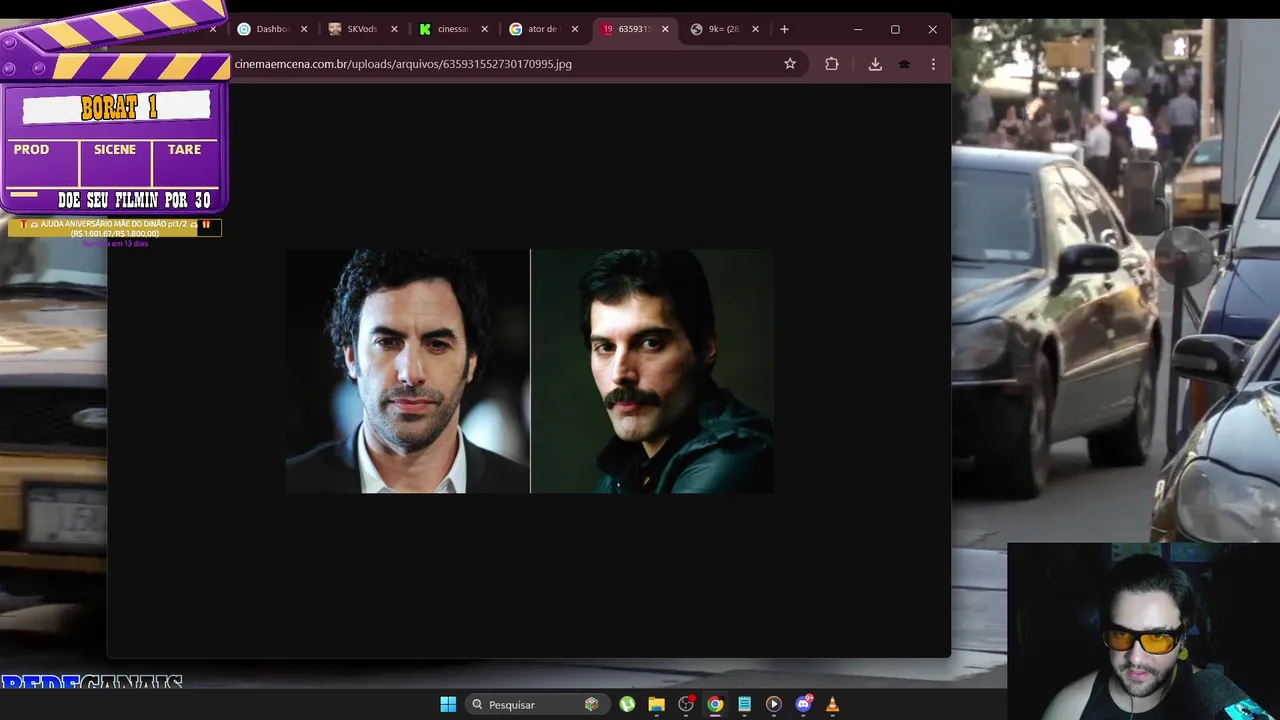Switch to the Dashboard tab
This screenshot has width=1280, height=720.
[x=272, y=29]
